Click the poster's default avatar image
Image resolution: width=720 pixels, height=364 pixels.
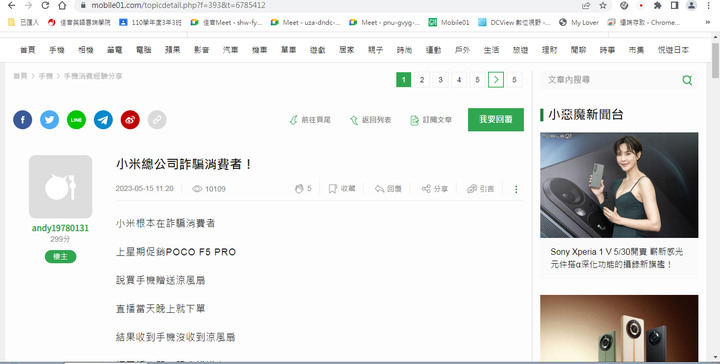click(61, 186)
